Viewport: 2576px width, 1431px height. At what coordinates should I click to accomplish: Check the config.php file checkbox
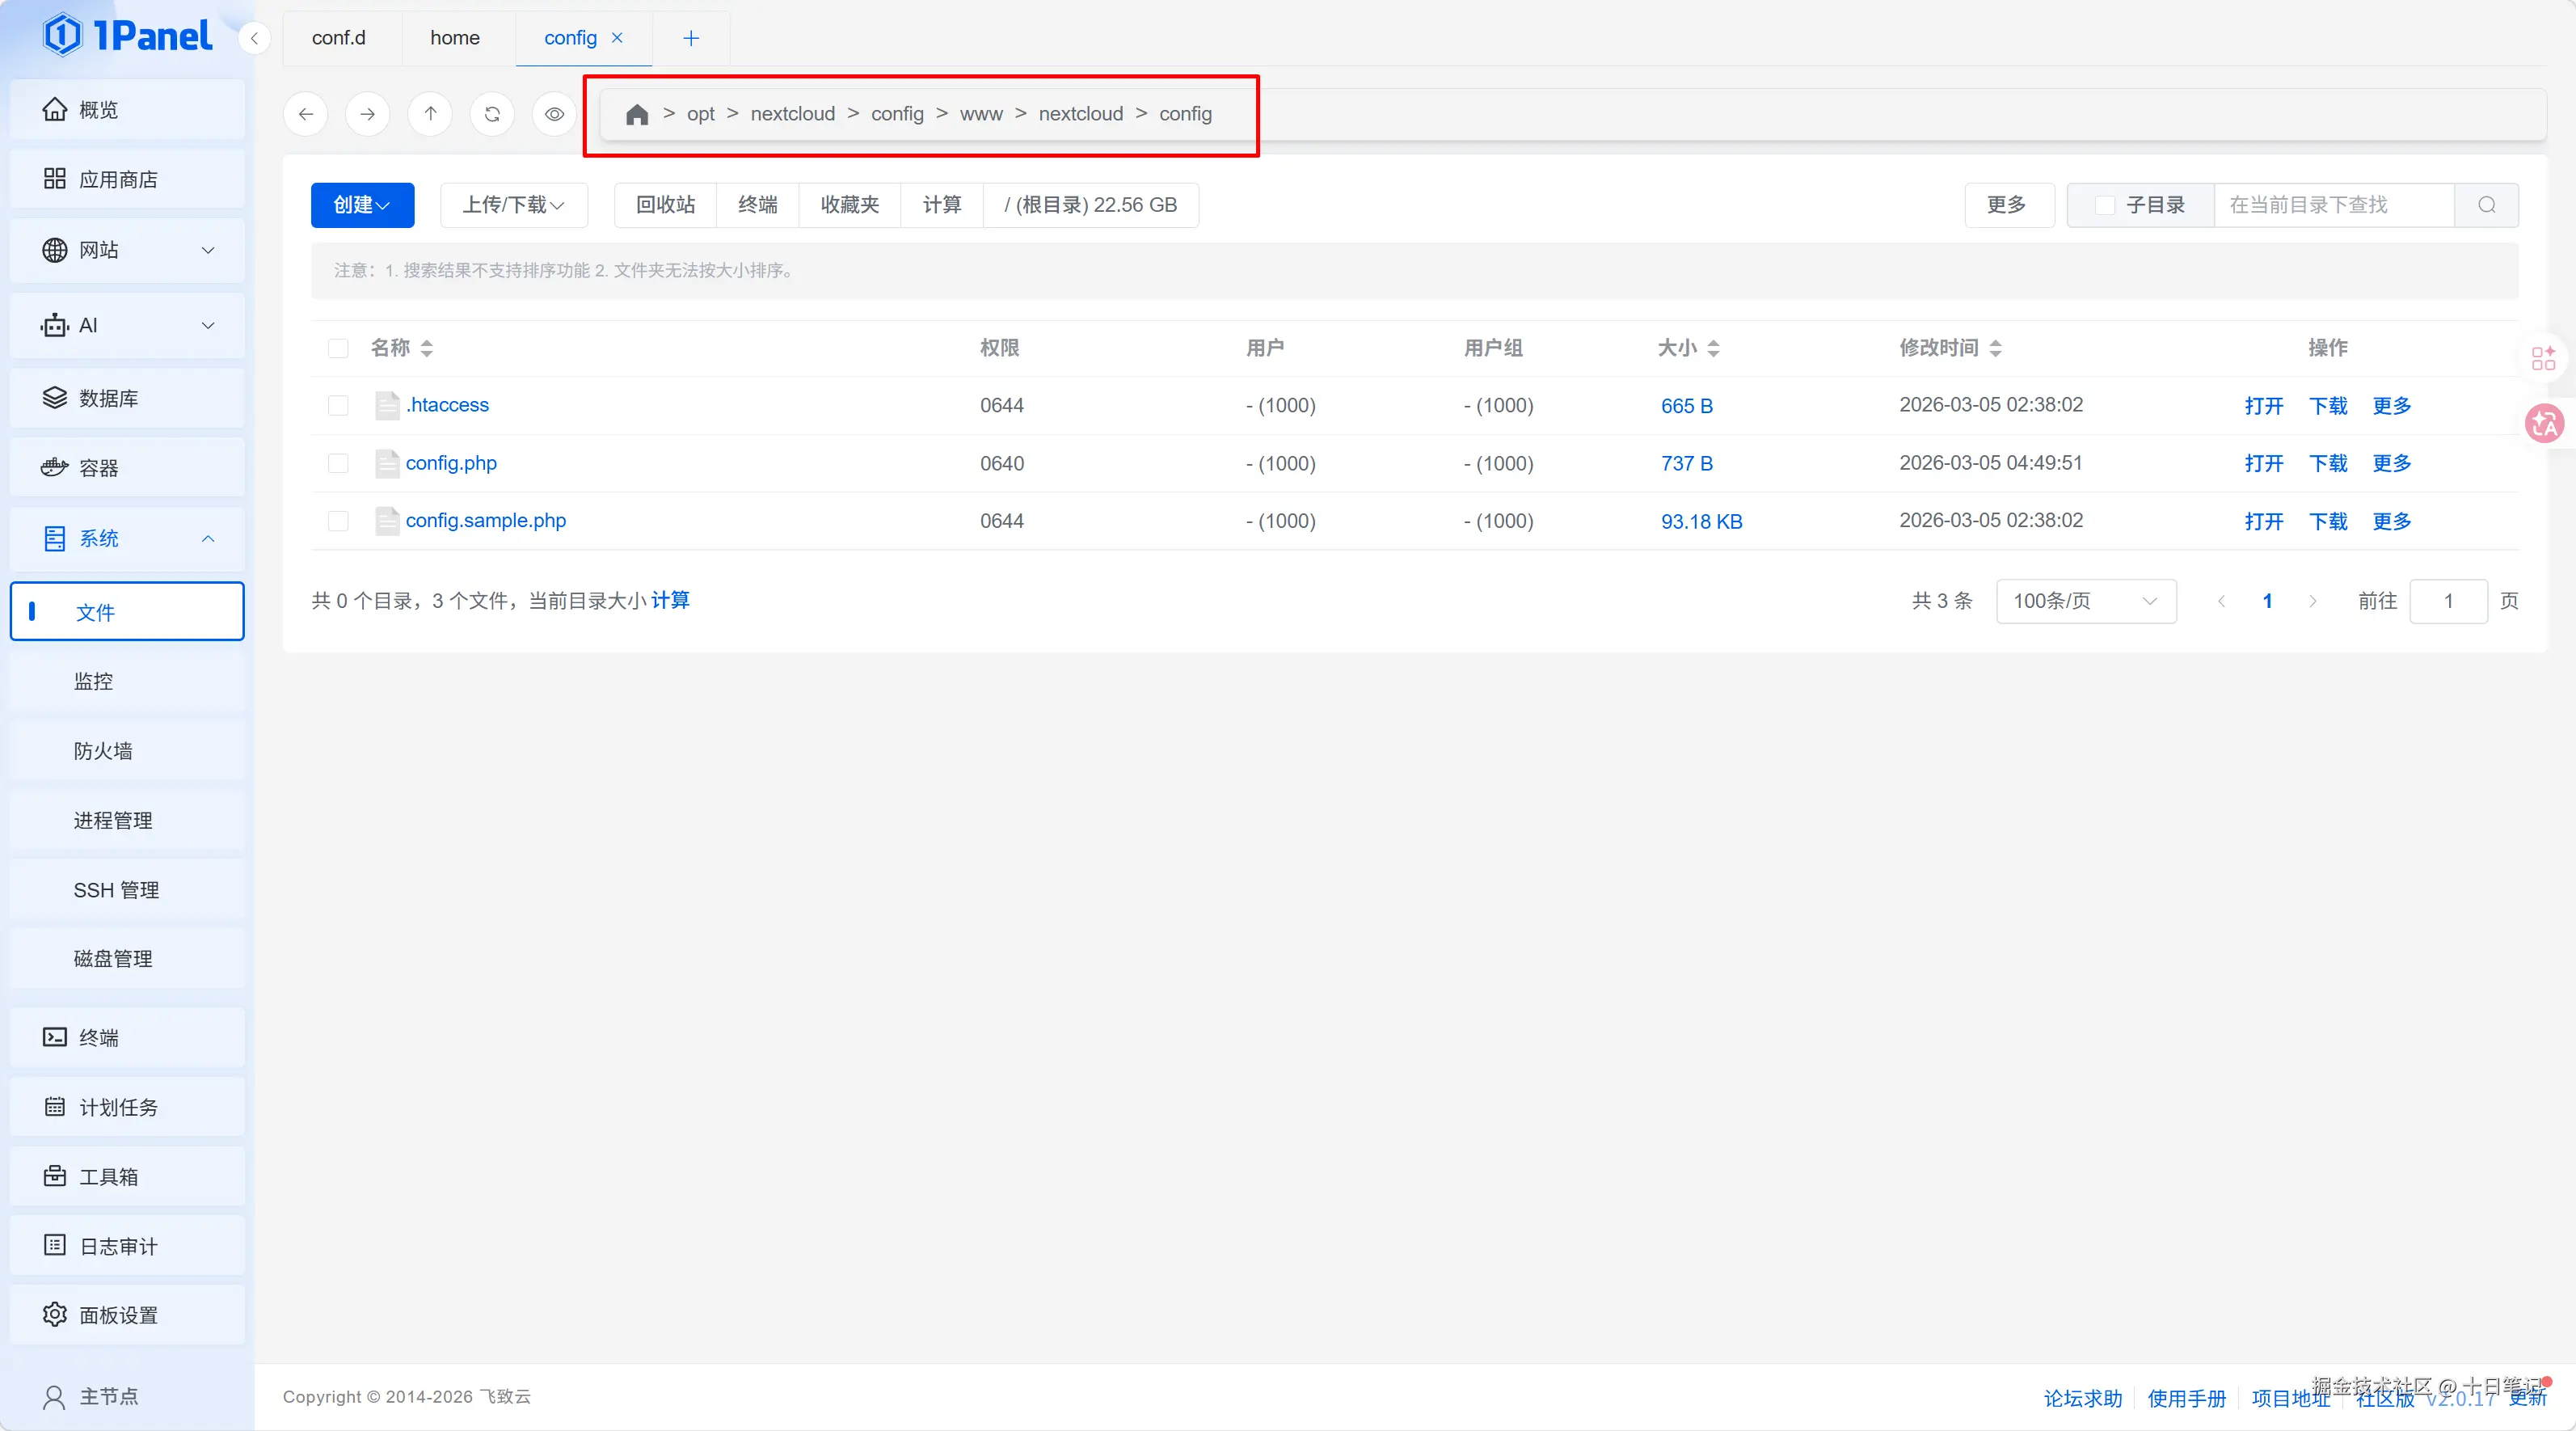[x=338, y=463]
